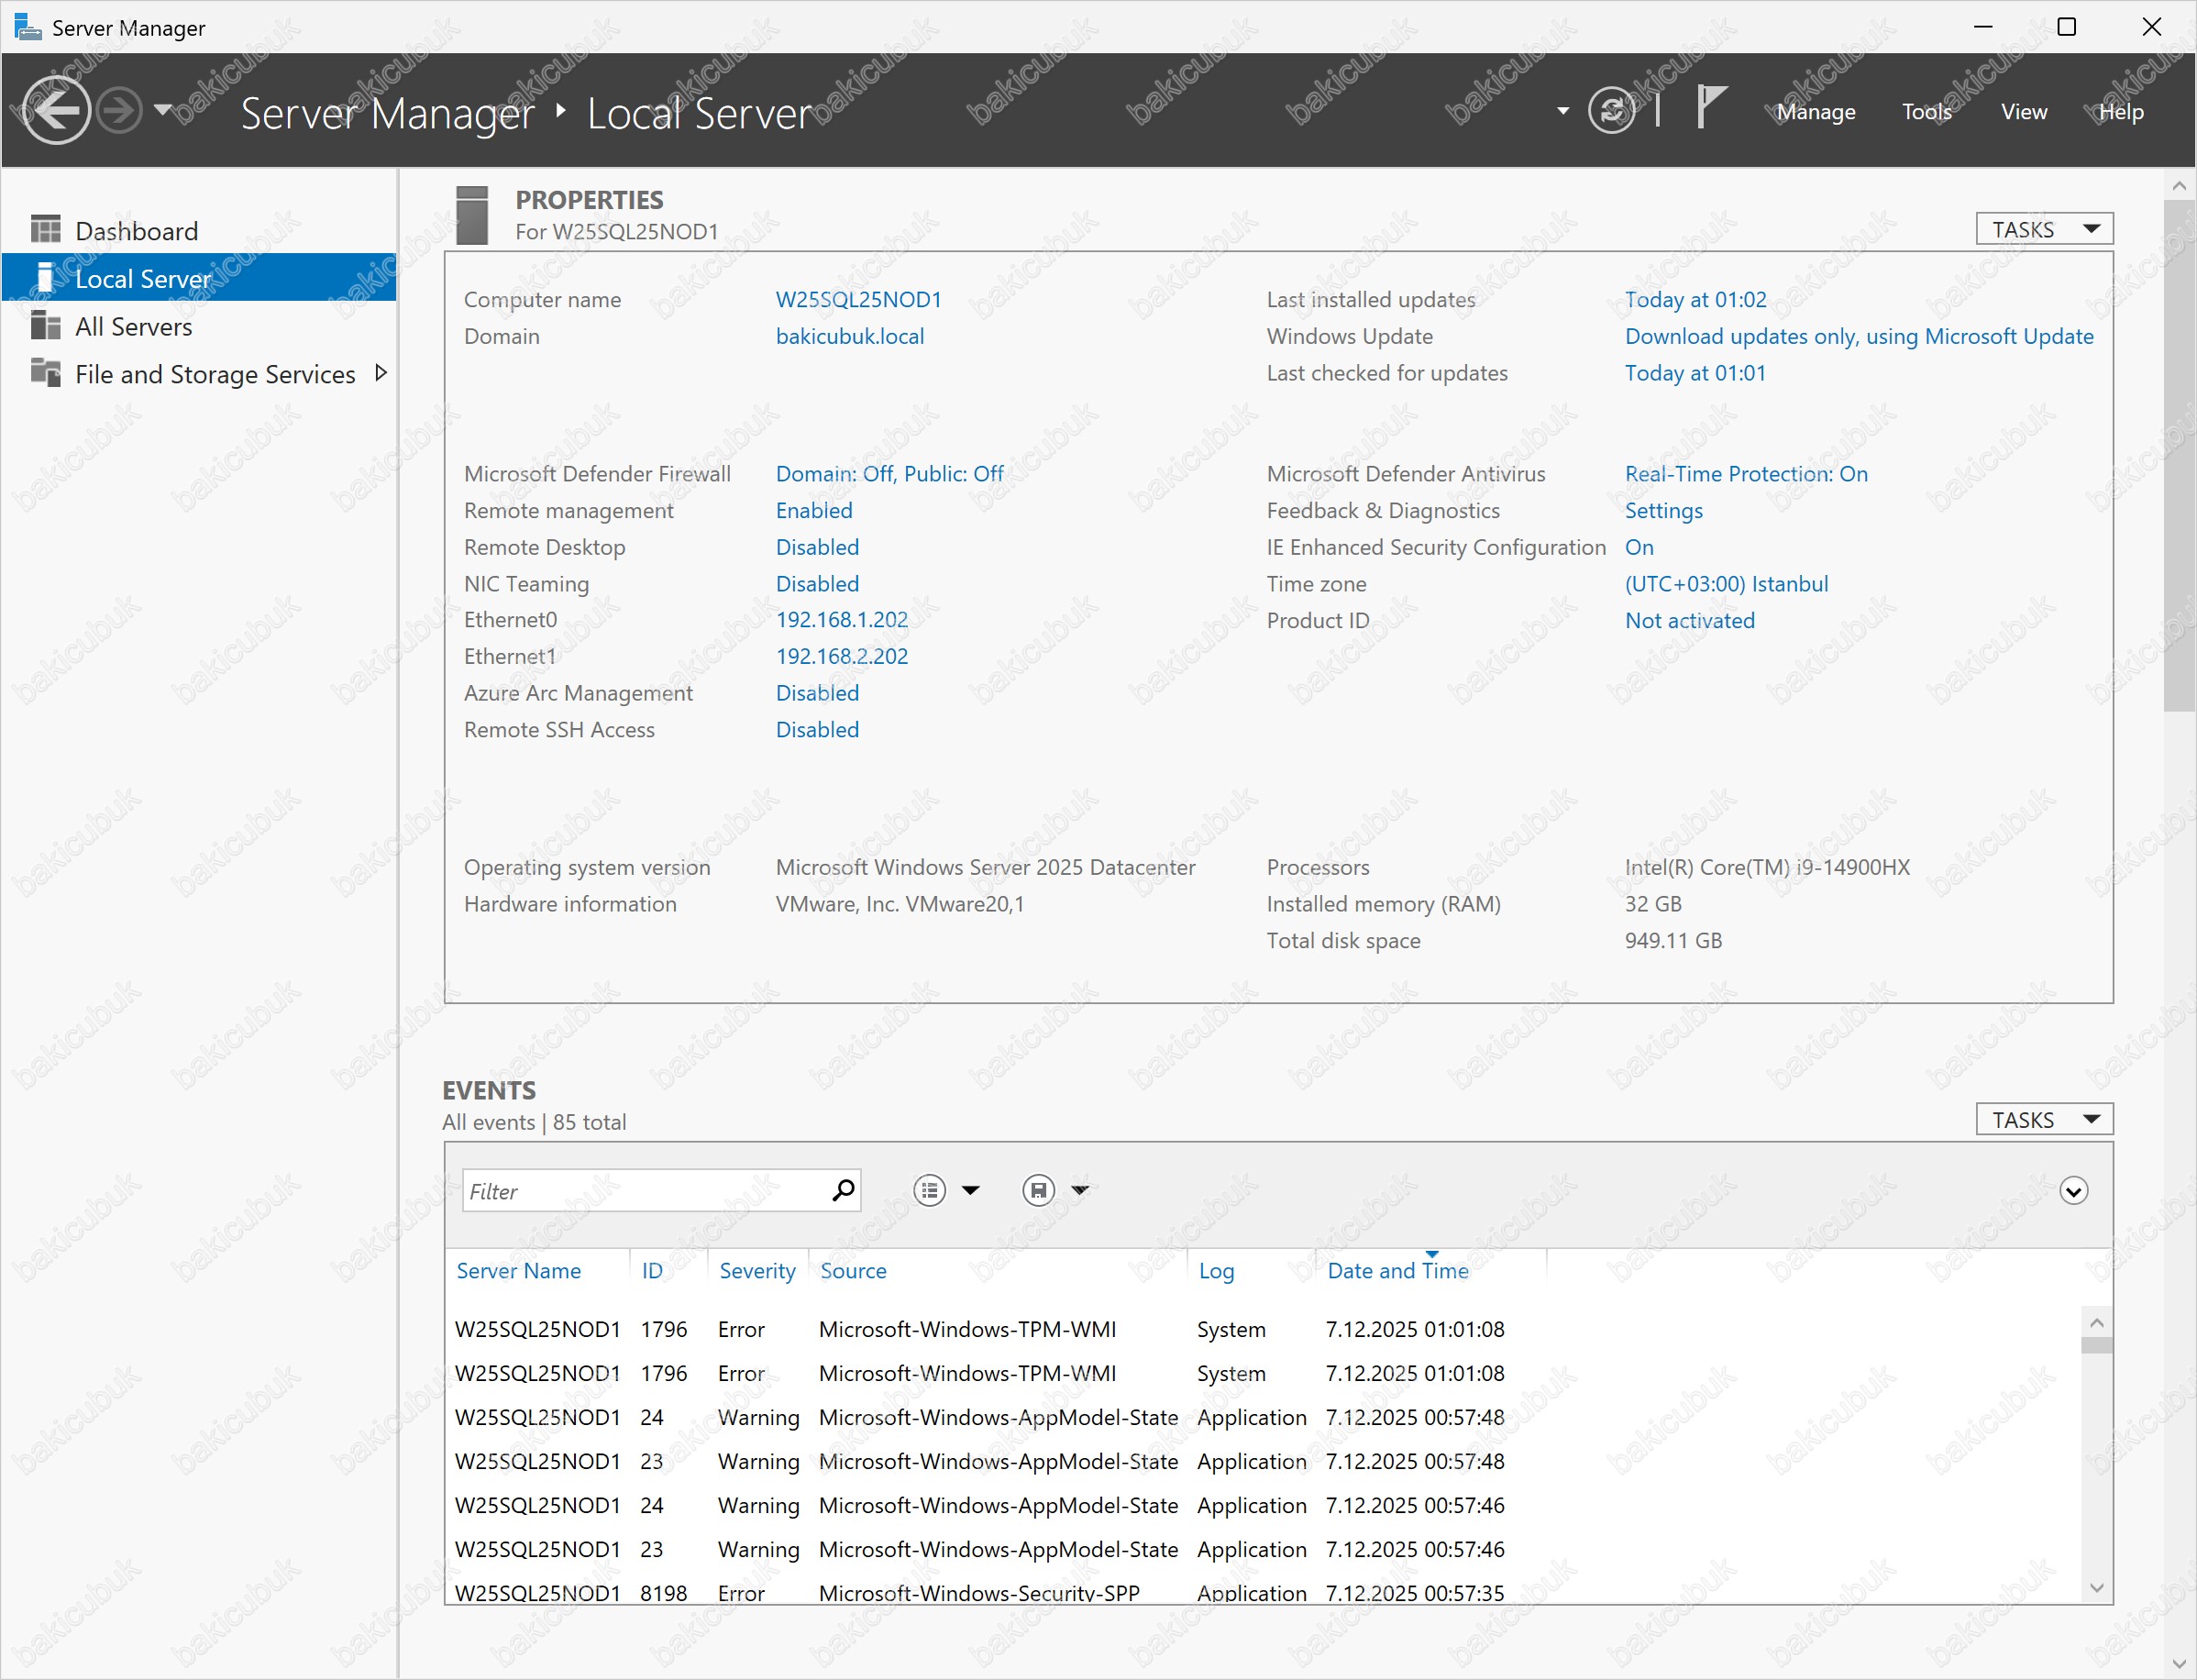Screen dimensions: 2197x1680
Task: Click the refresh icon in header
Action: pos(1611,111)
